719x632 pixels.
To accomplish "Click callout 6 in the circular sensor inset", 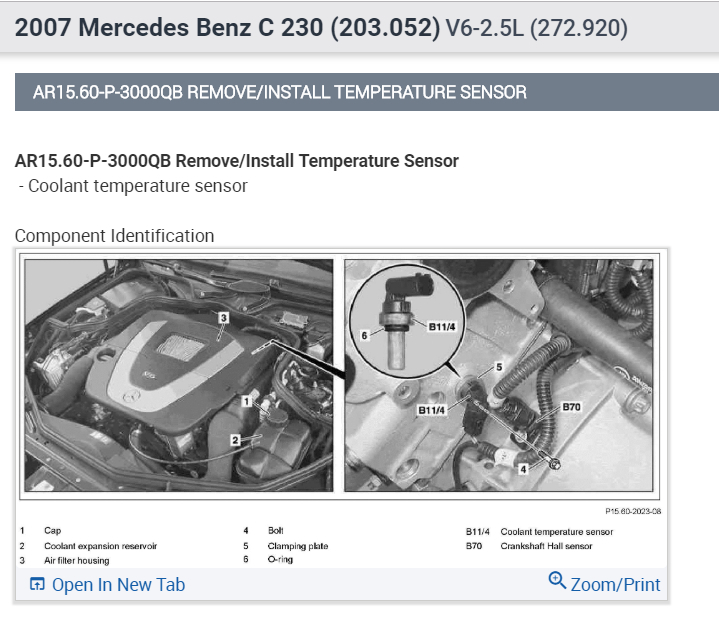I will pyautogui.click(x=365, y=336).
